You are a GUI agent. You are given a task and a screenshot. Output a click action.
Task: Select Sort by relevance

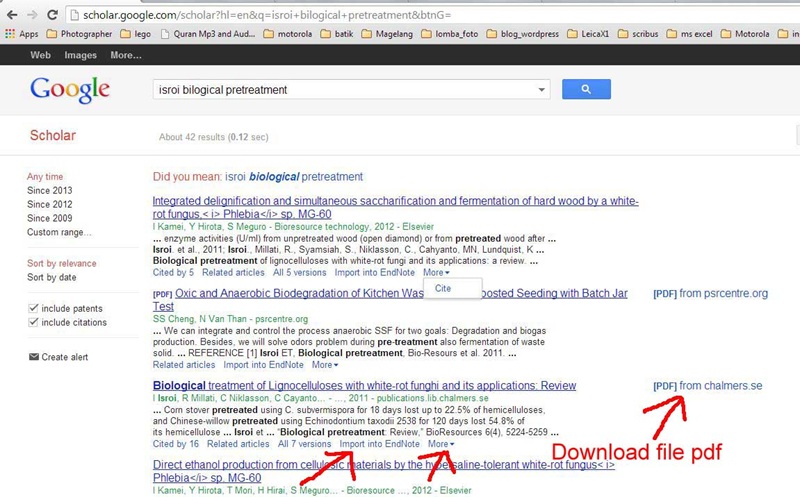[62, 263]
